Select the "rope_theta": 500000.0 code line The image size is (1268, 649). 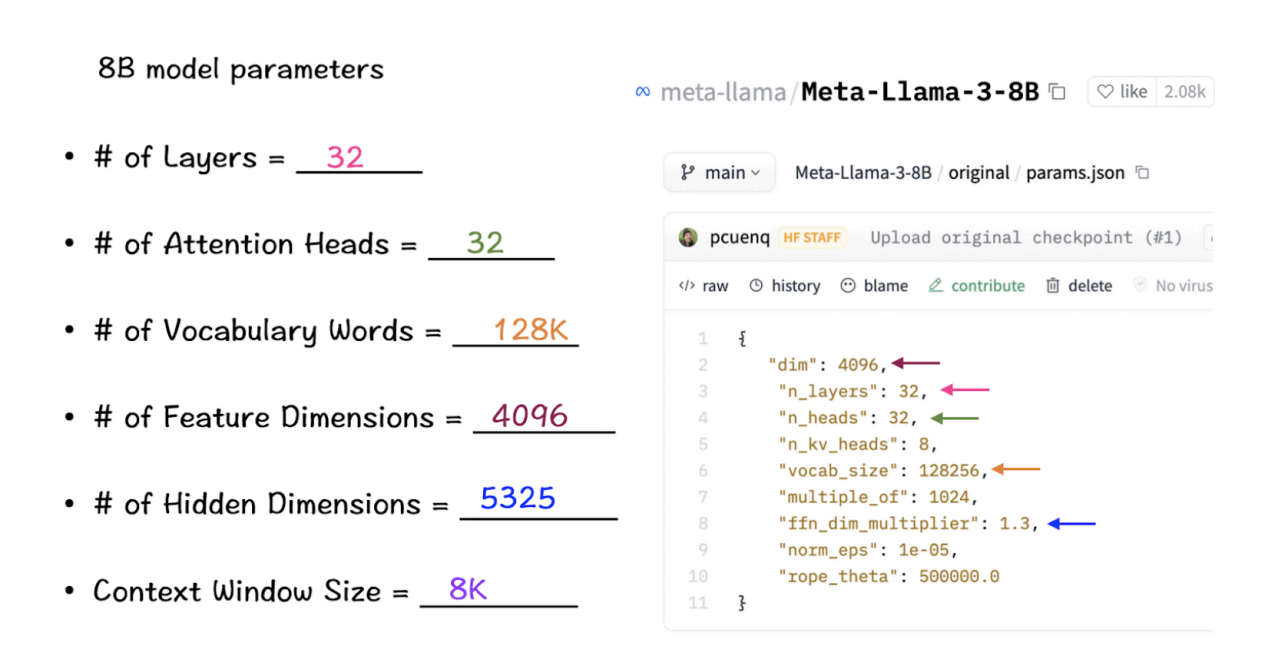[888, 576]
